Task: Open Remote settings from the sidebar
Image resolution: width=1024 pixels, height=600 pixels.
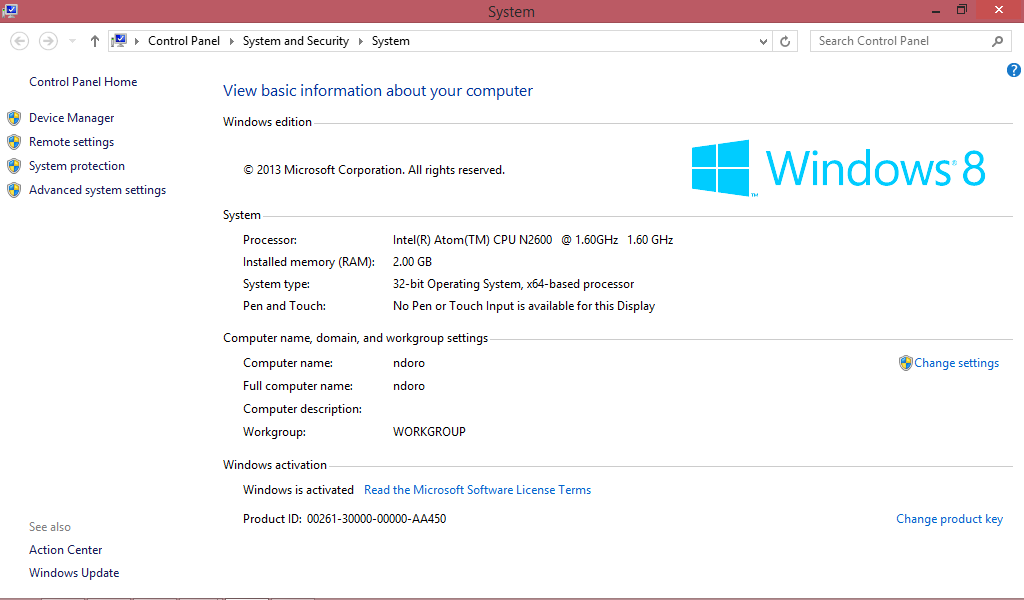Action: point(71,142)
